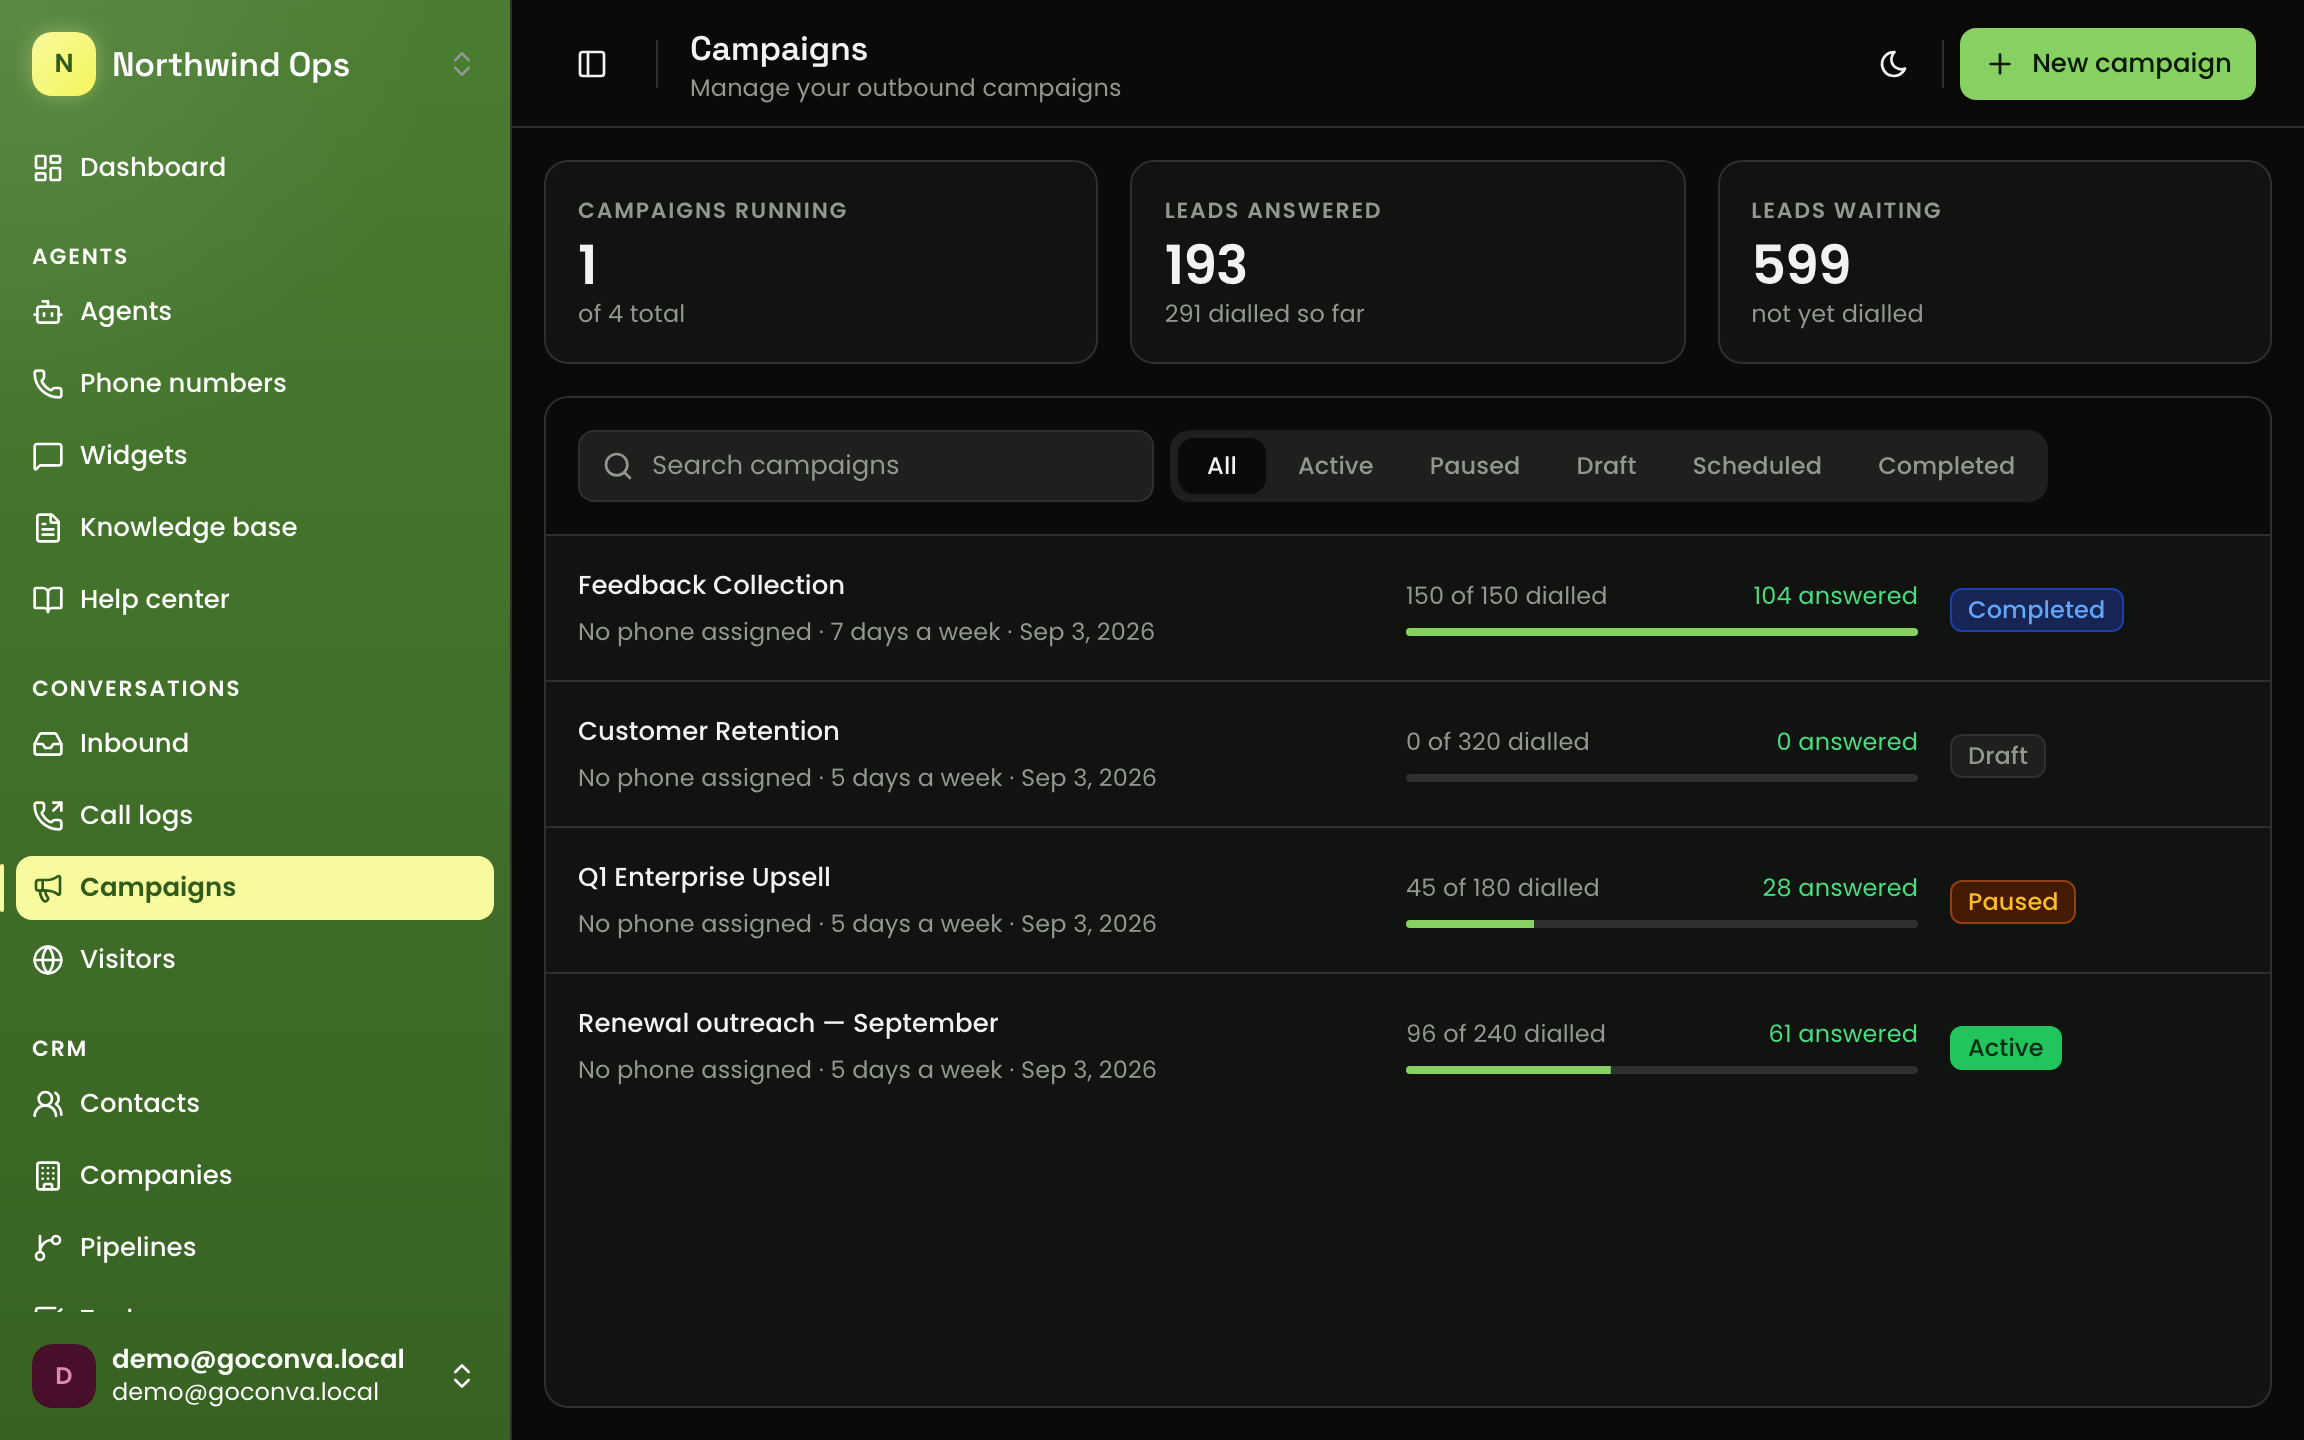Click the 104 answered label
Image resolution: width=2304 pixels, height=1440 pixels.
(1835, 596)
